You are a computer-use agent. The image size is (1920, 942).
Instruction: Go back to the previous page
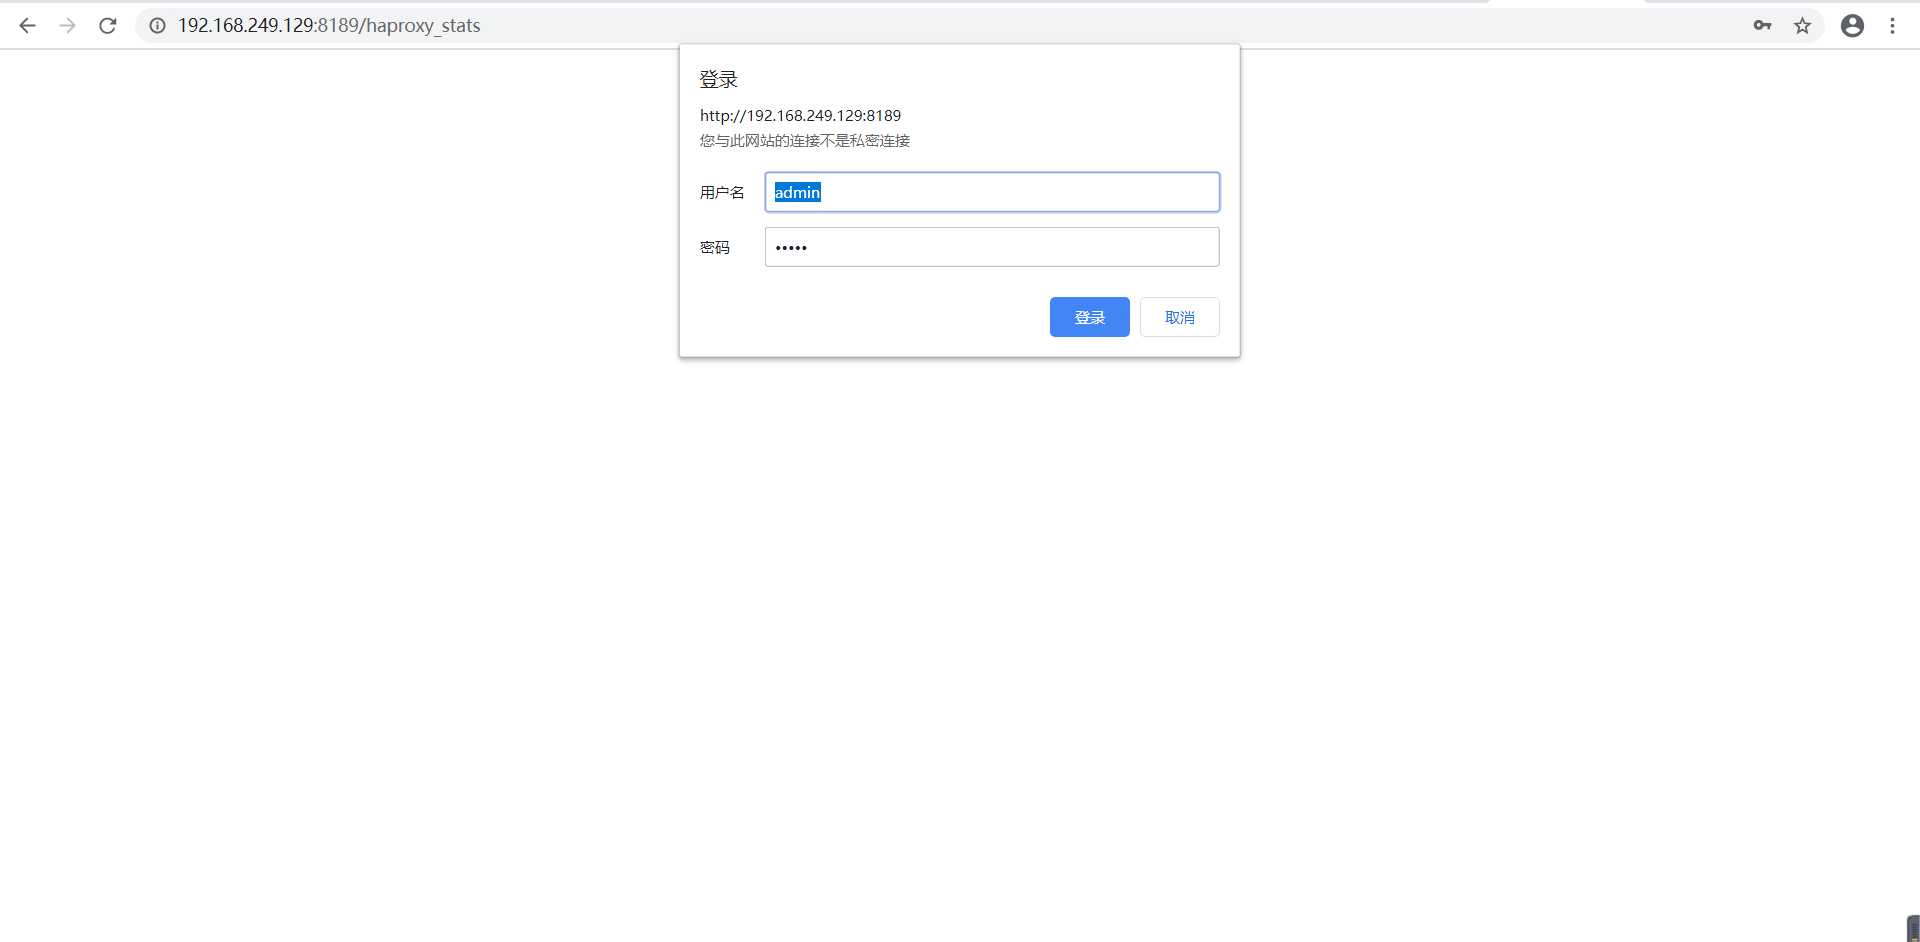coord(27,26)
